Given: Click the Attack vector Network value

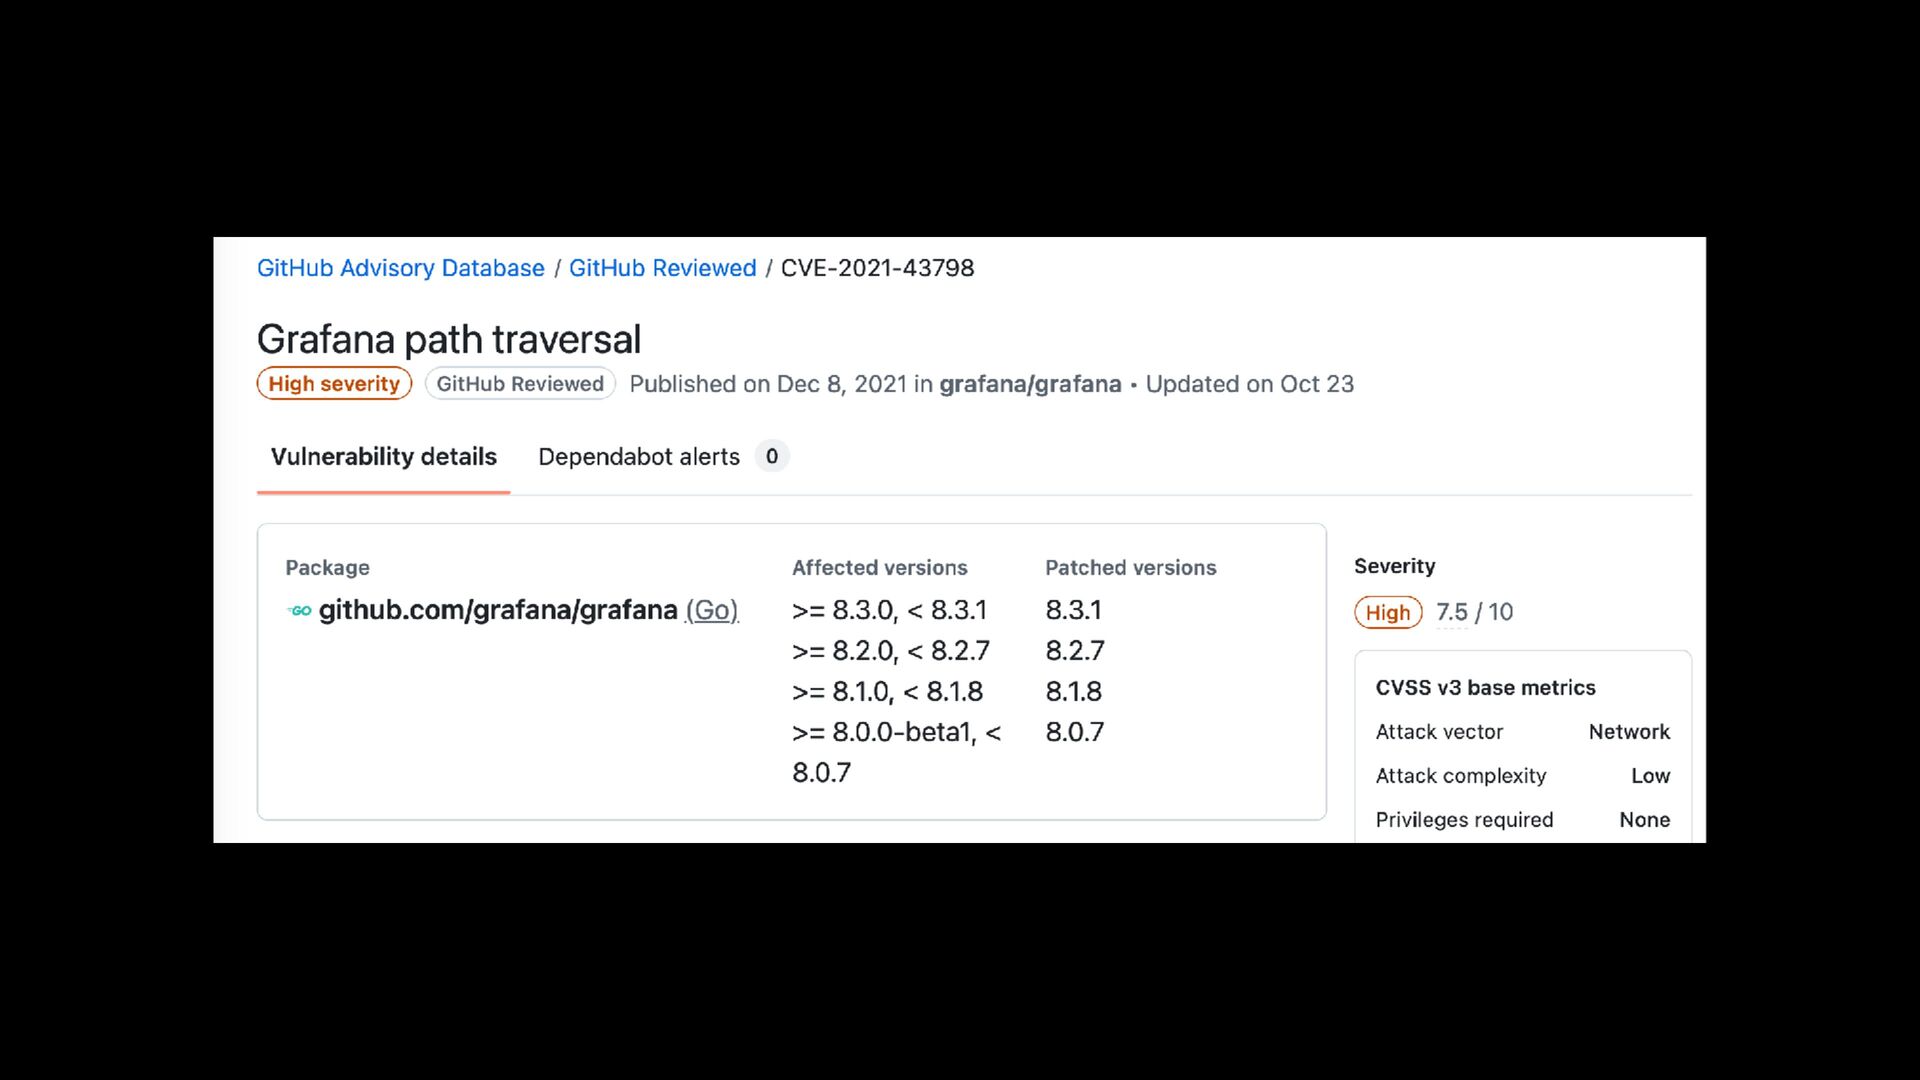Looking at the screenshot, I should click(1629, 732).
